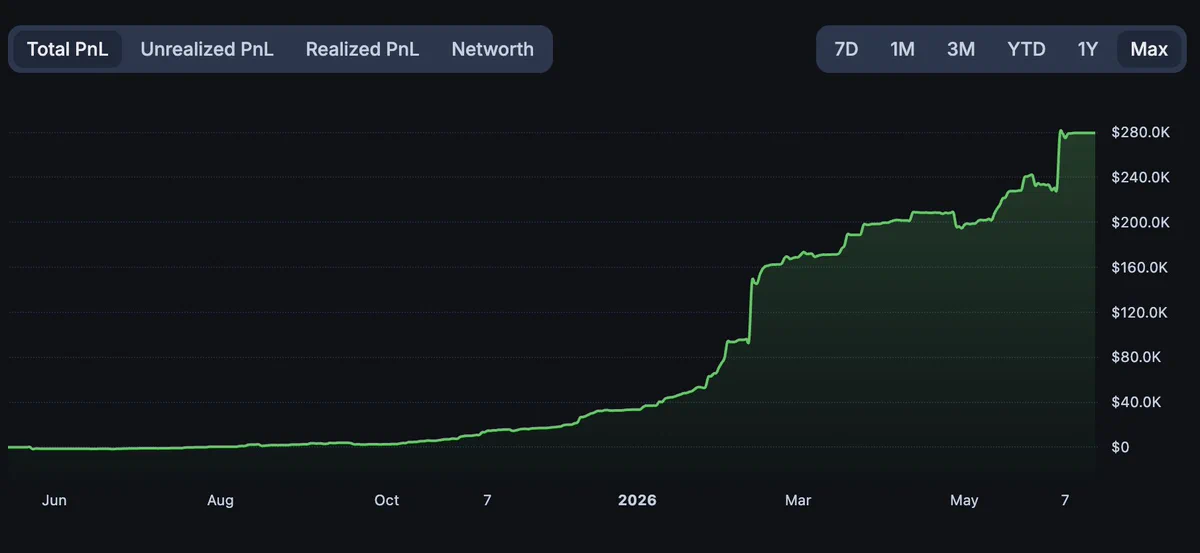Select the Max time range
The width and height of the screenshot is (1200, 553).
1149,49
